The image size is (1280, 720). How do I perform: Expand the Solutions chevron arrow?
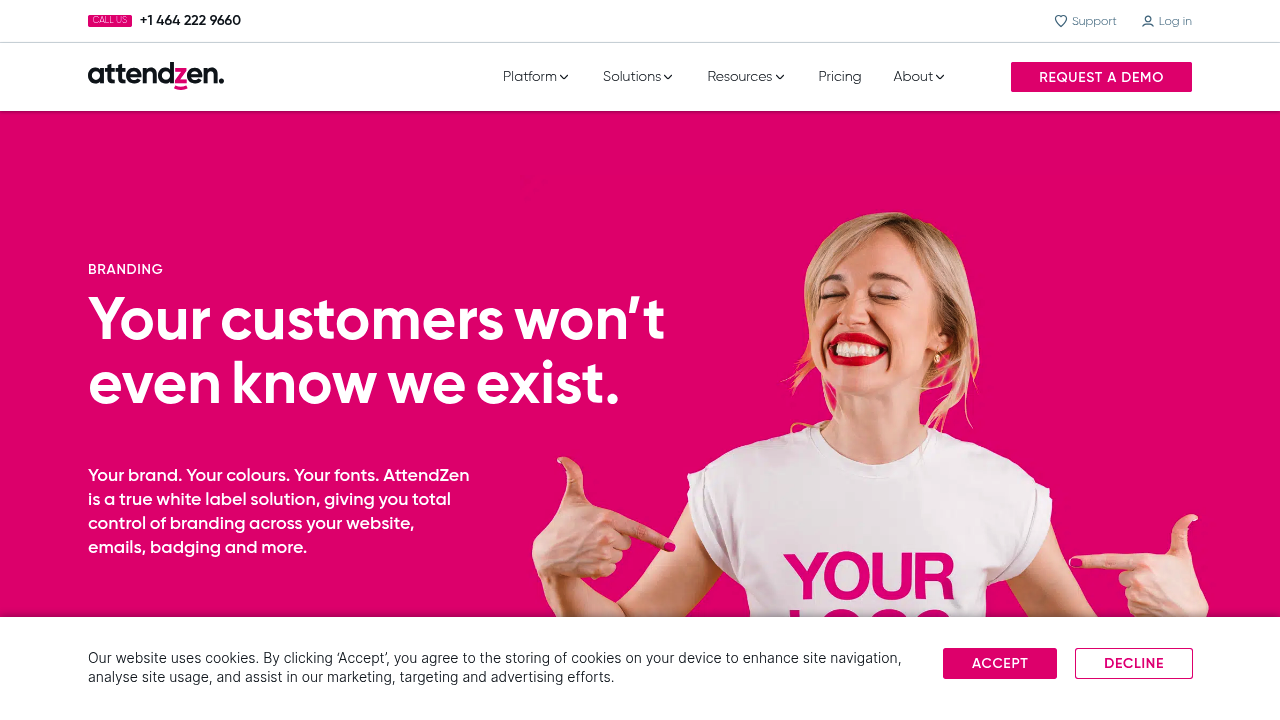coord(668,77)
